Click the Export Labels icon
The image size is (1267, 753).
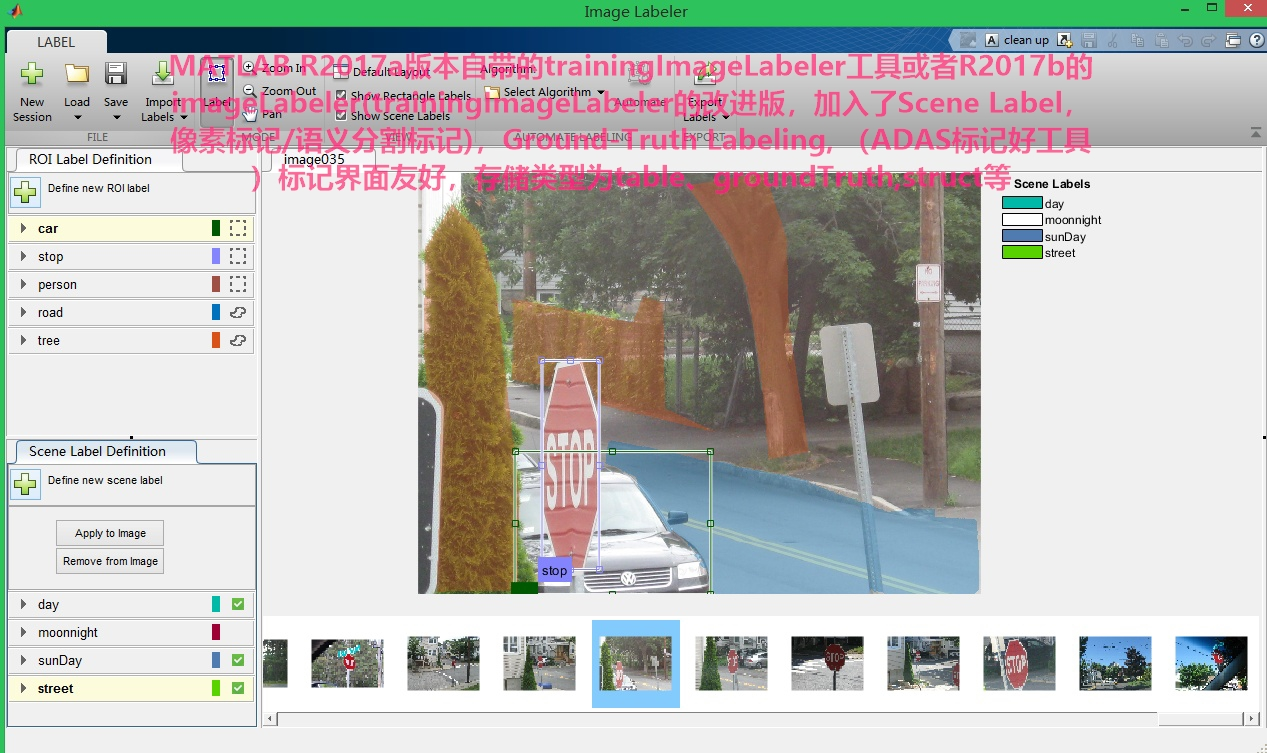tap(705, 75)
